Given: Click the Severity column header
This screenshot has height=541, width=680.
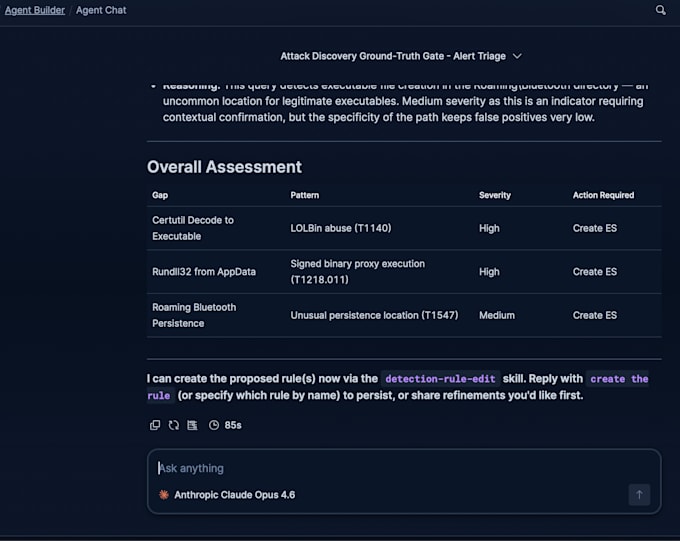Looking at the screenshot, I should (495, 195).
